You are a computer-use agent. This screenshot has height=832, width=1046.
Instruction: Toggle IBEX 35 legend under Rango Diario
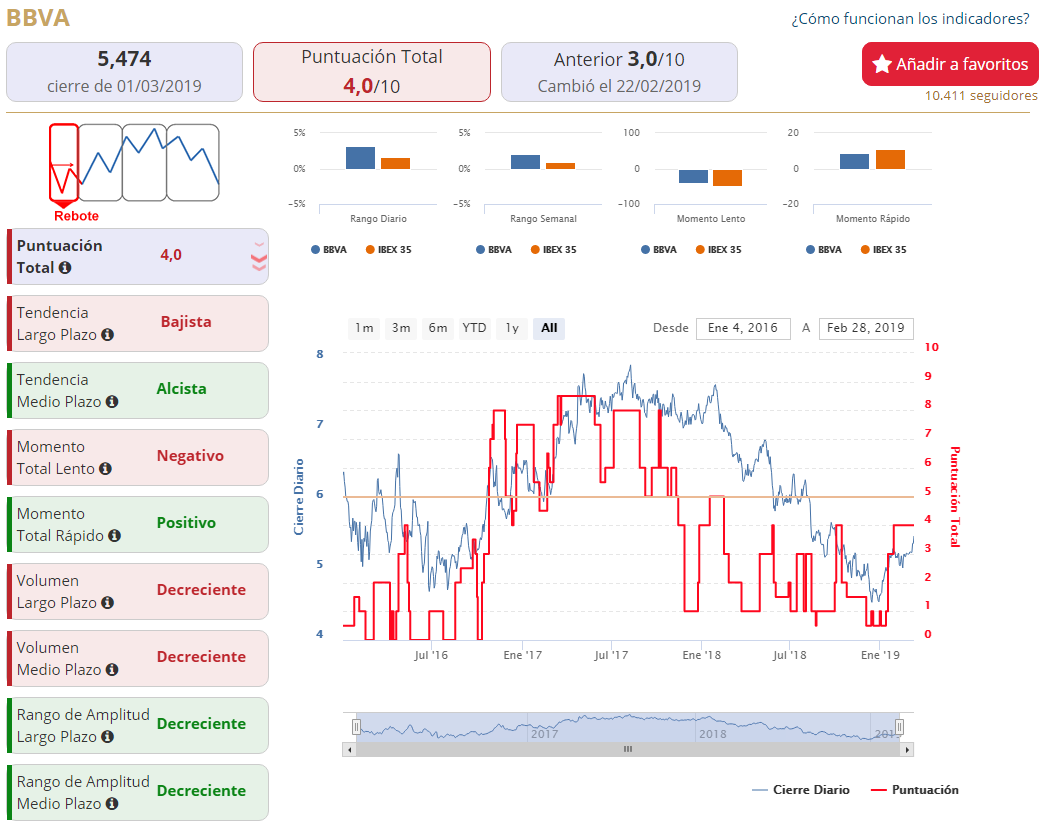click(388, 250)
